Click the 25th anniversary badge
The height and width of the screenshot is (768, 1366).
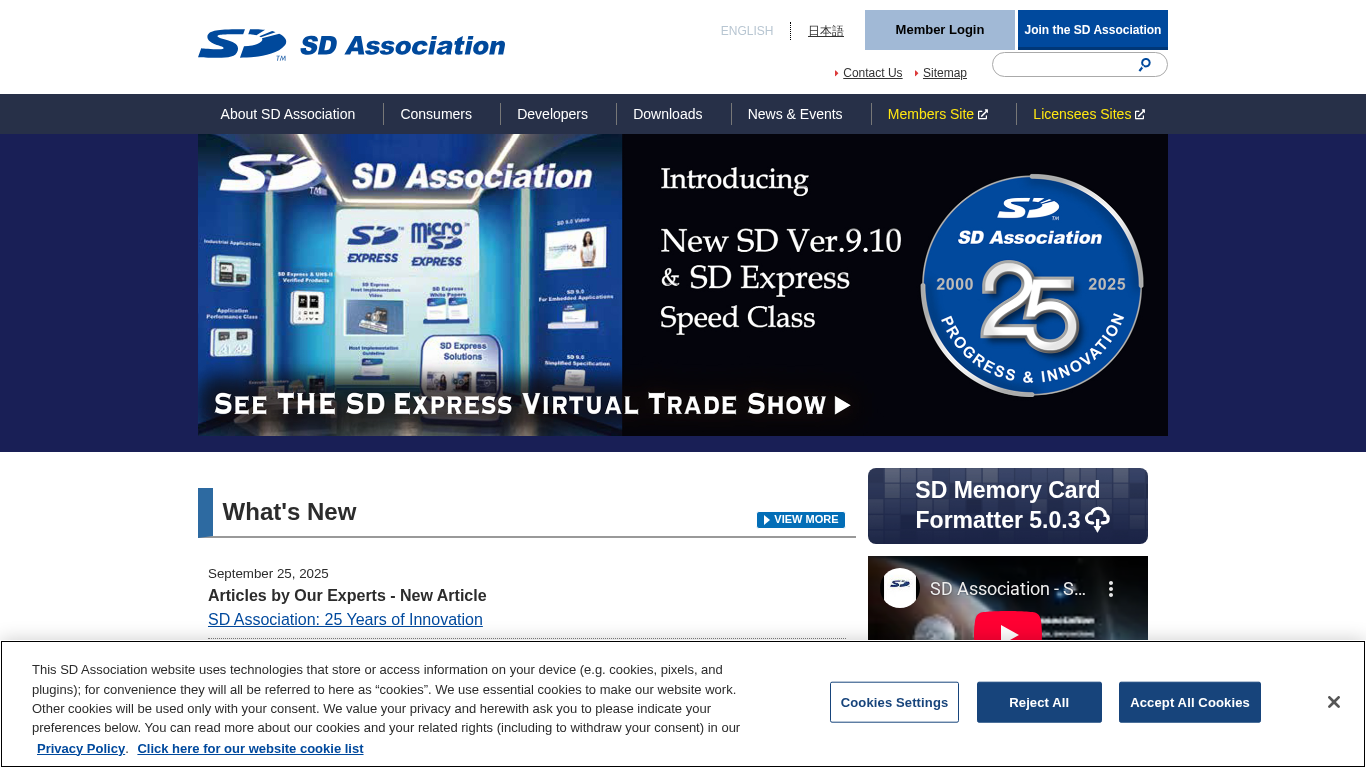pos(1032,285)
